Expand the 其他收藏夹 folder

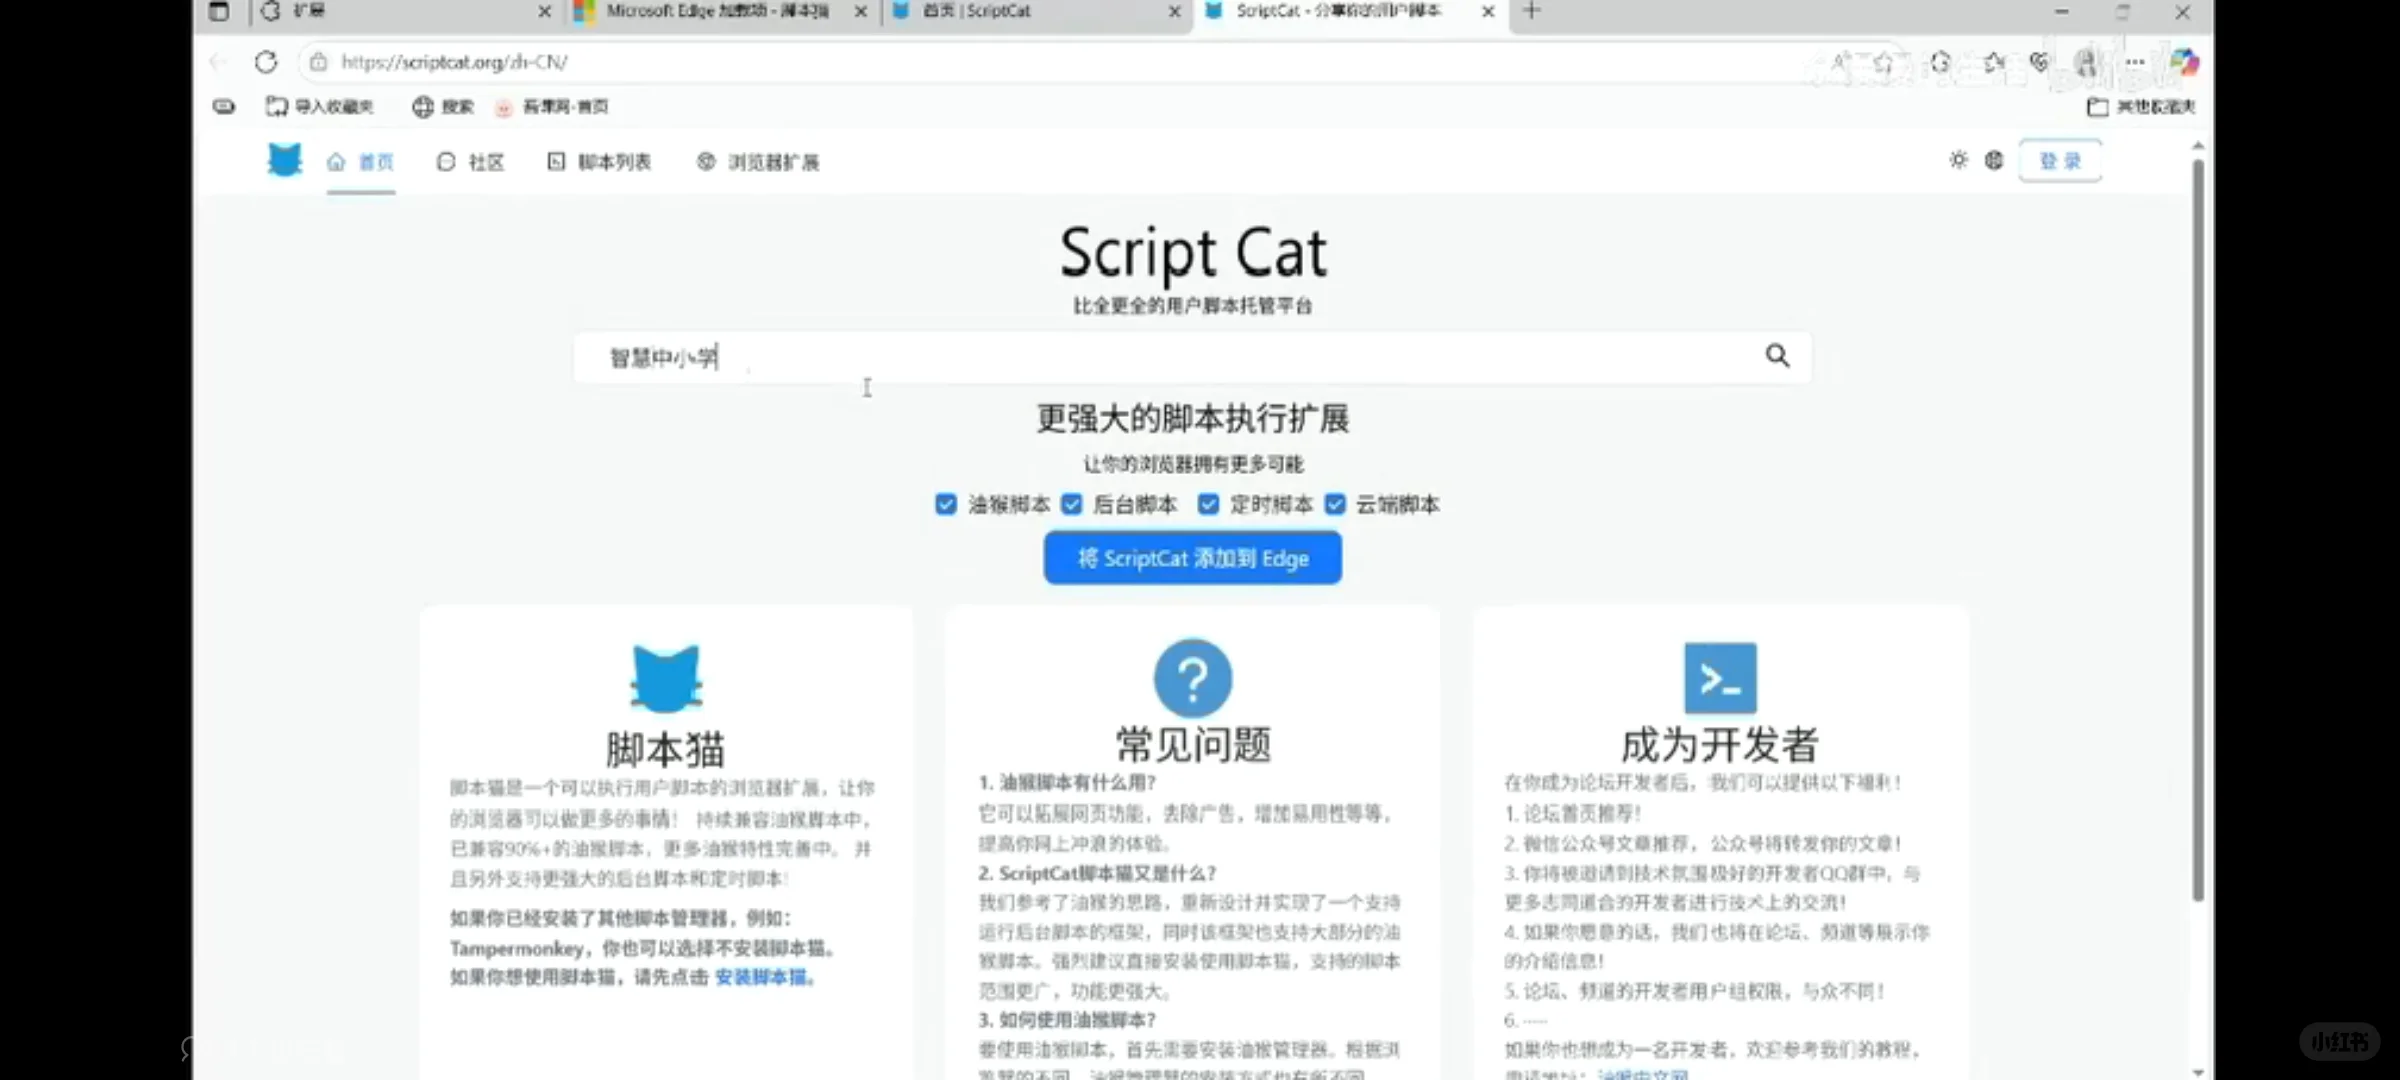(2141, 107)
